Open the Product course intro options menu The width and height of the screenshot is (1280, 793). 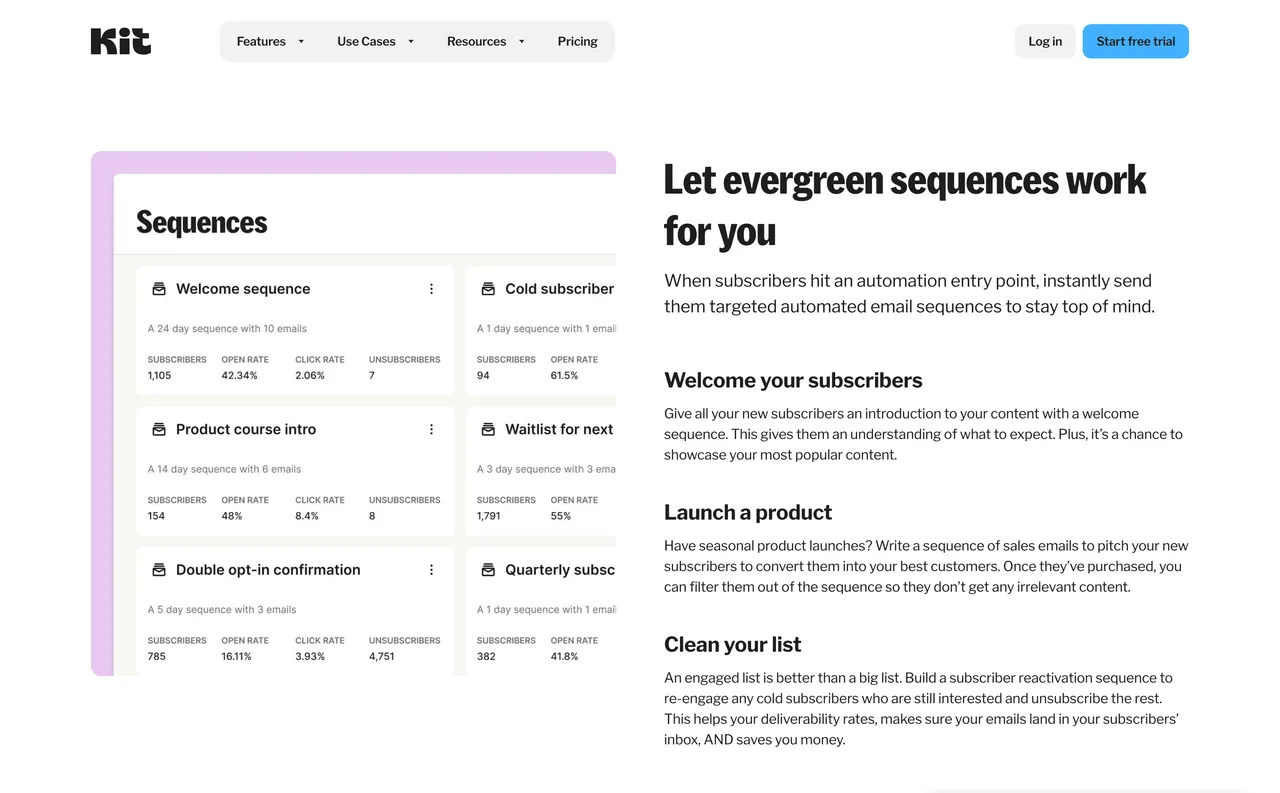pos(431,429)
